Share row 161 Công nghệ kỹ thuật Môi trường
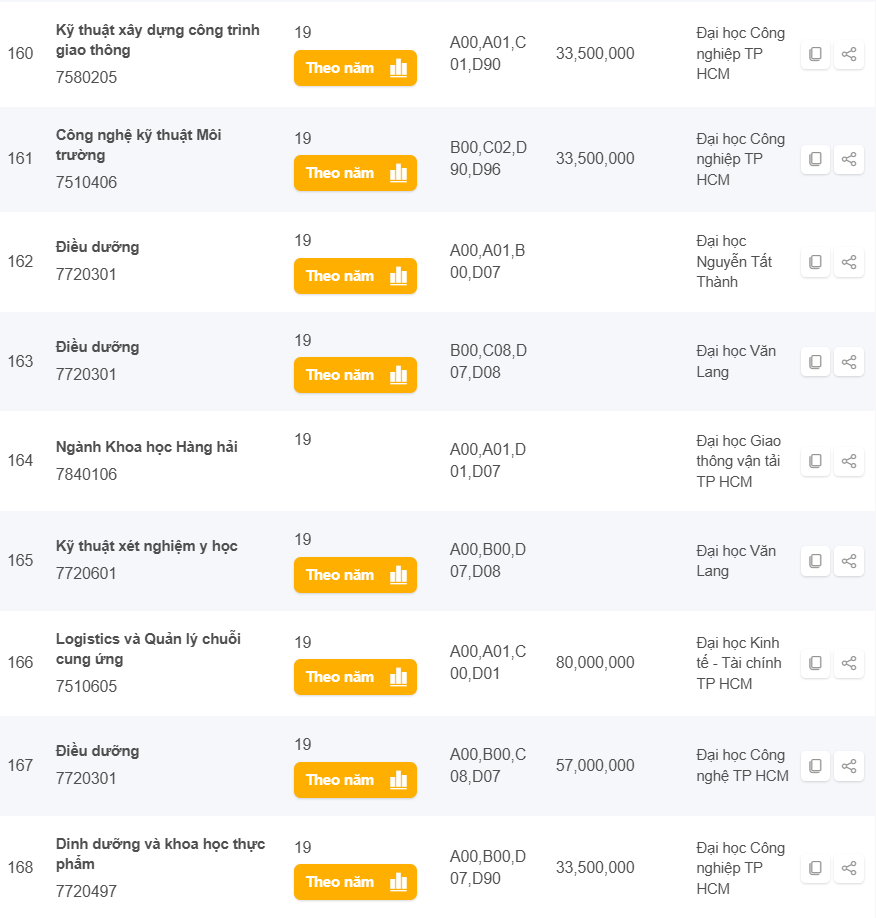The image size is (876, 918). tap(849, 159)
